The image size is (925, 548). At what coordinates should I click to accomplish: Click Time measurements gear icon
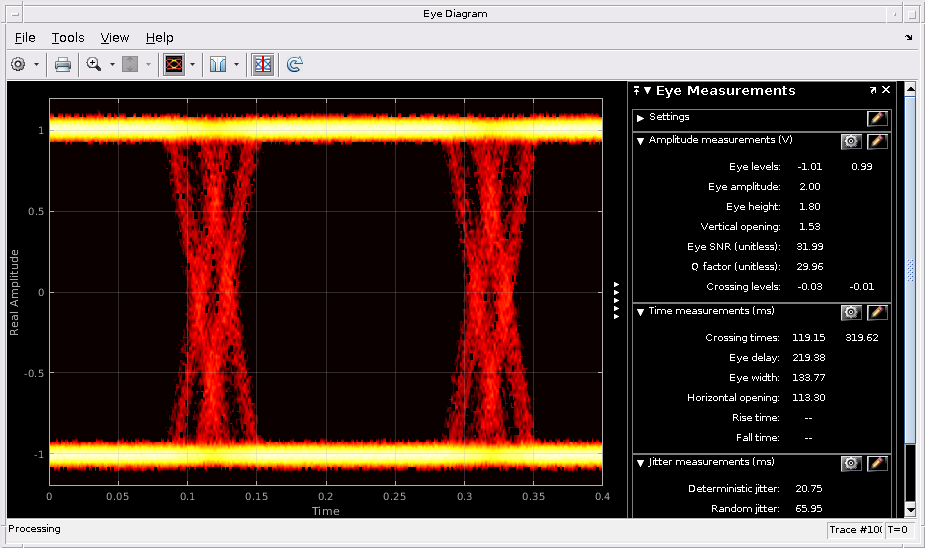851,312
